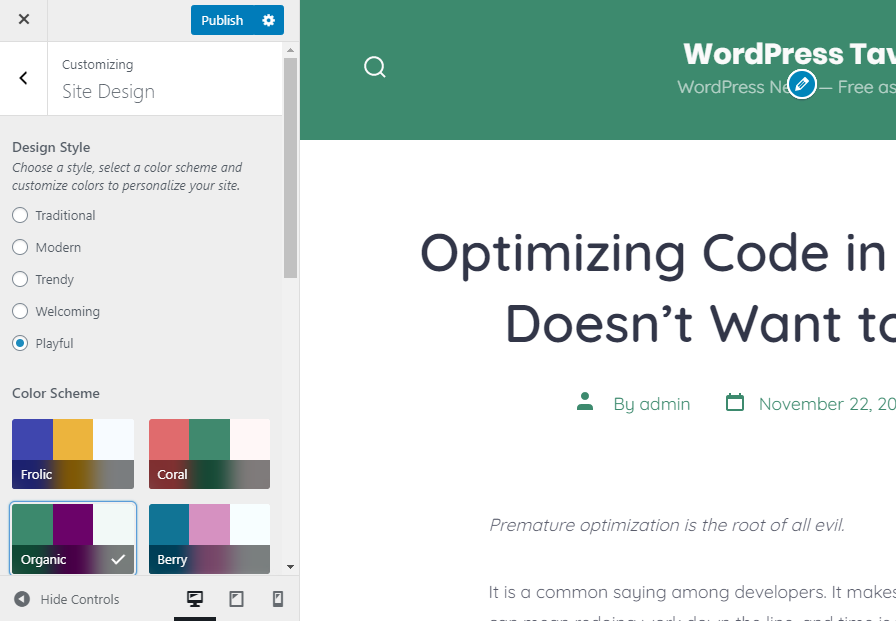Viewport: 896px width, 621px height.
Task: Switch to mobile preview icon
Action: pyautogui.click(x=278, y=599)
